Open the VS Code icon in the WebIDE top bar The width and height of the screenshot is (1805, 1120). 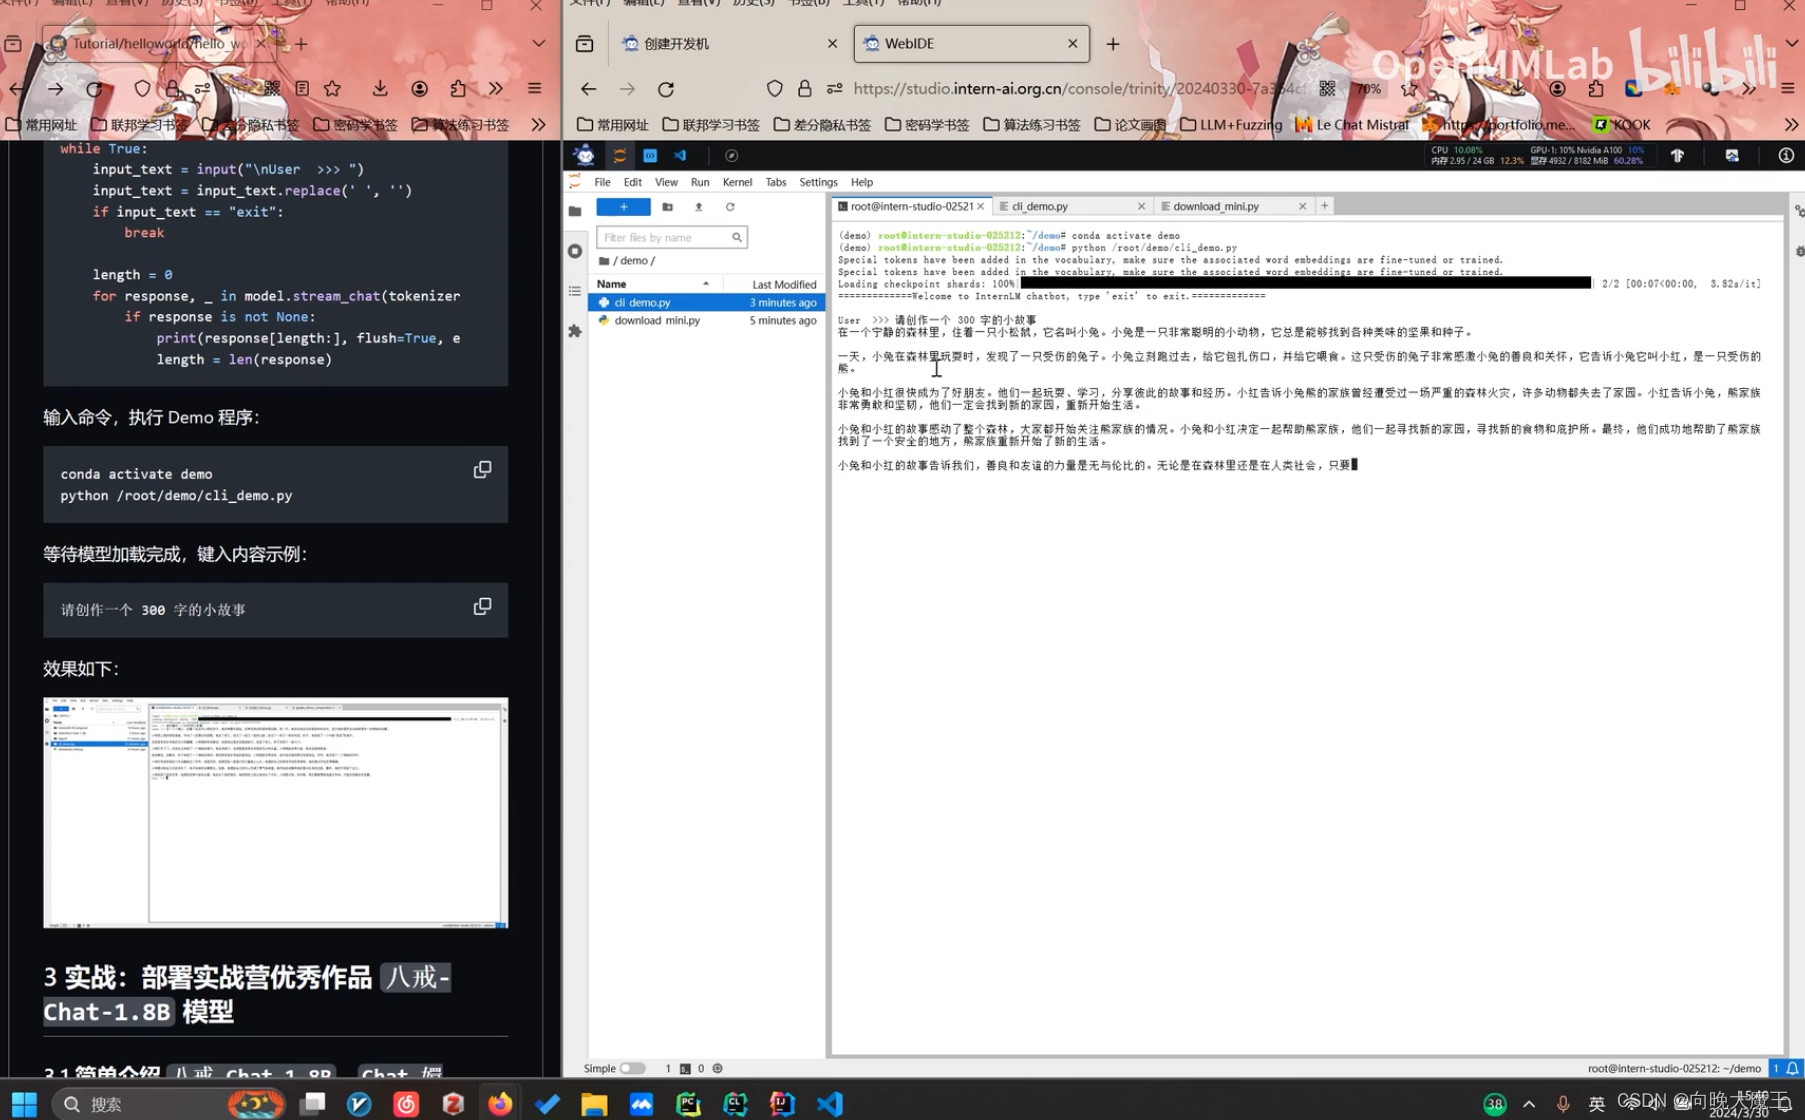click(680, 155)
